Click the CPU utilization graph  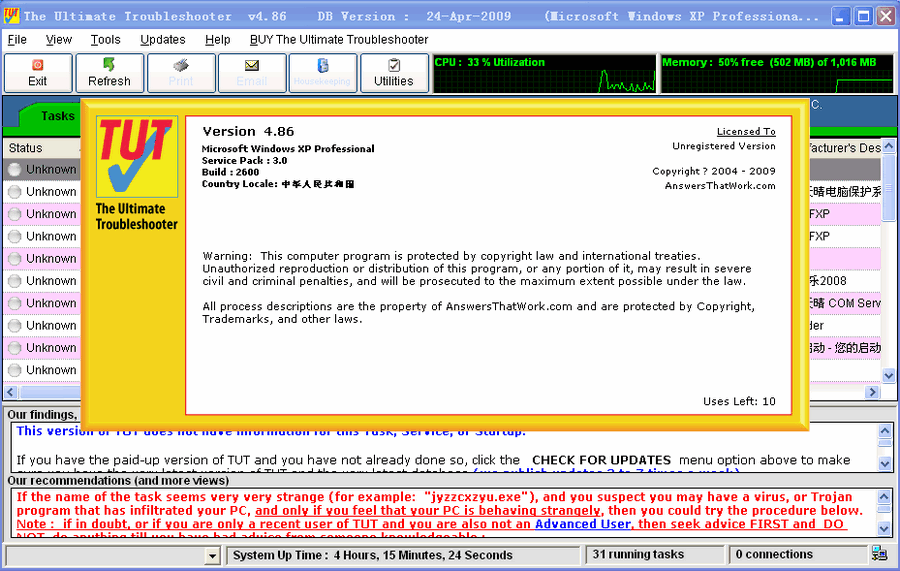(544, 73)
